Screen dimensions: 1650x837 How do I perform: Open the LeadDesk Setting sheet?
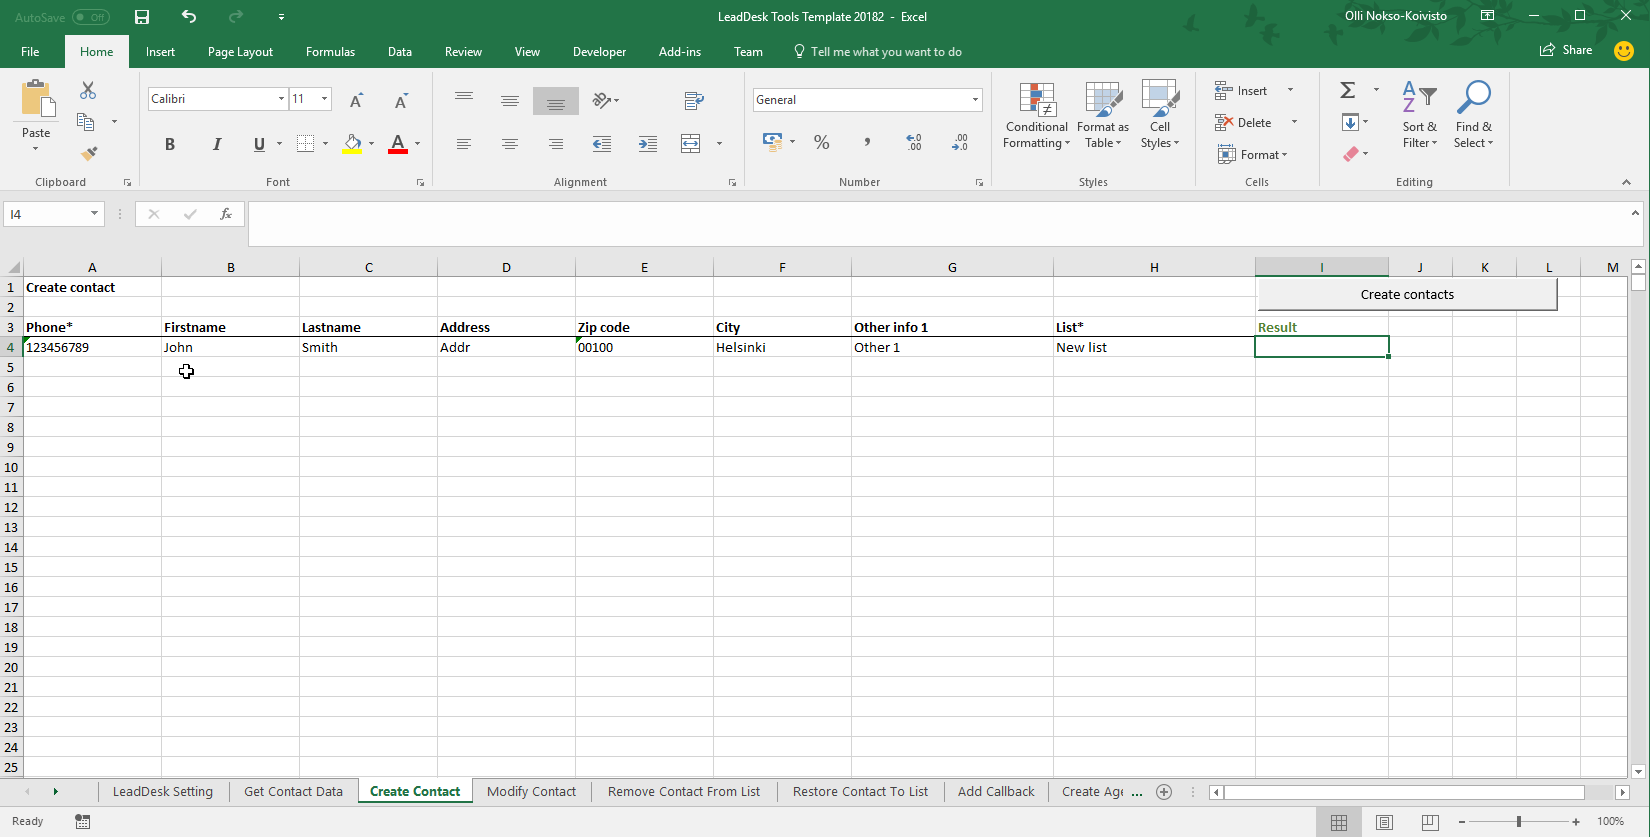tap(163, 791)
